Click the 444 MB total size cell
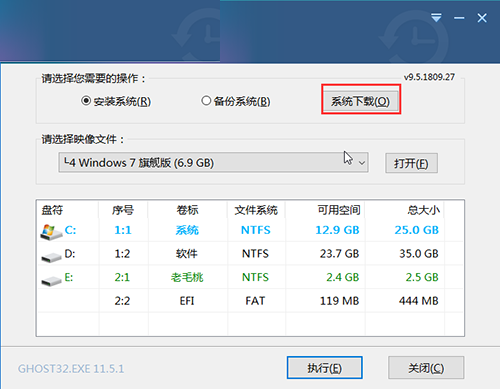This screenshot has width=500, height=389. coord(419,301)
